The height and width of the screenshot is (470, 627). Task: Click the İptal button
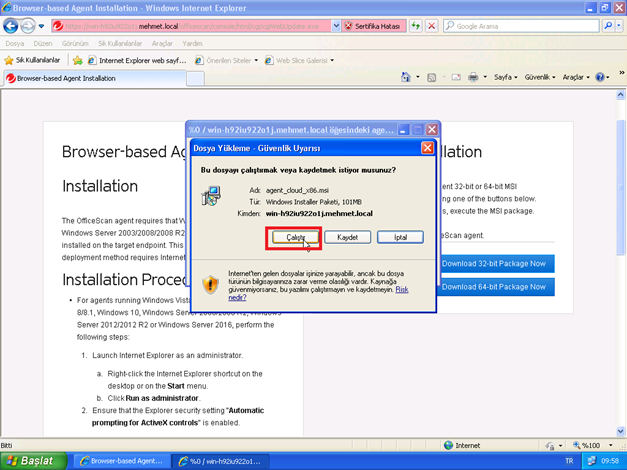click(400, 237)
